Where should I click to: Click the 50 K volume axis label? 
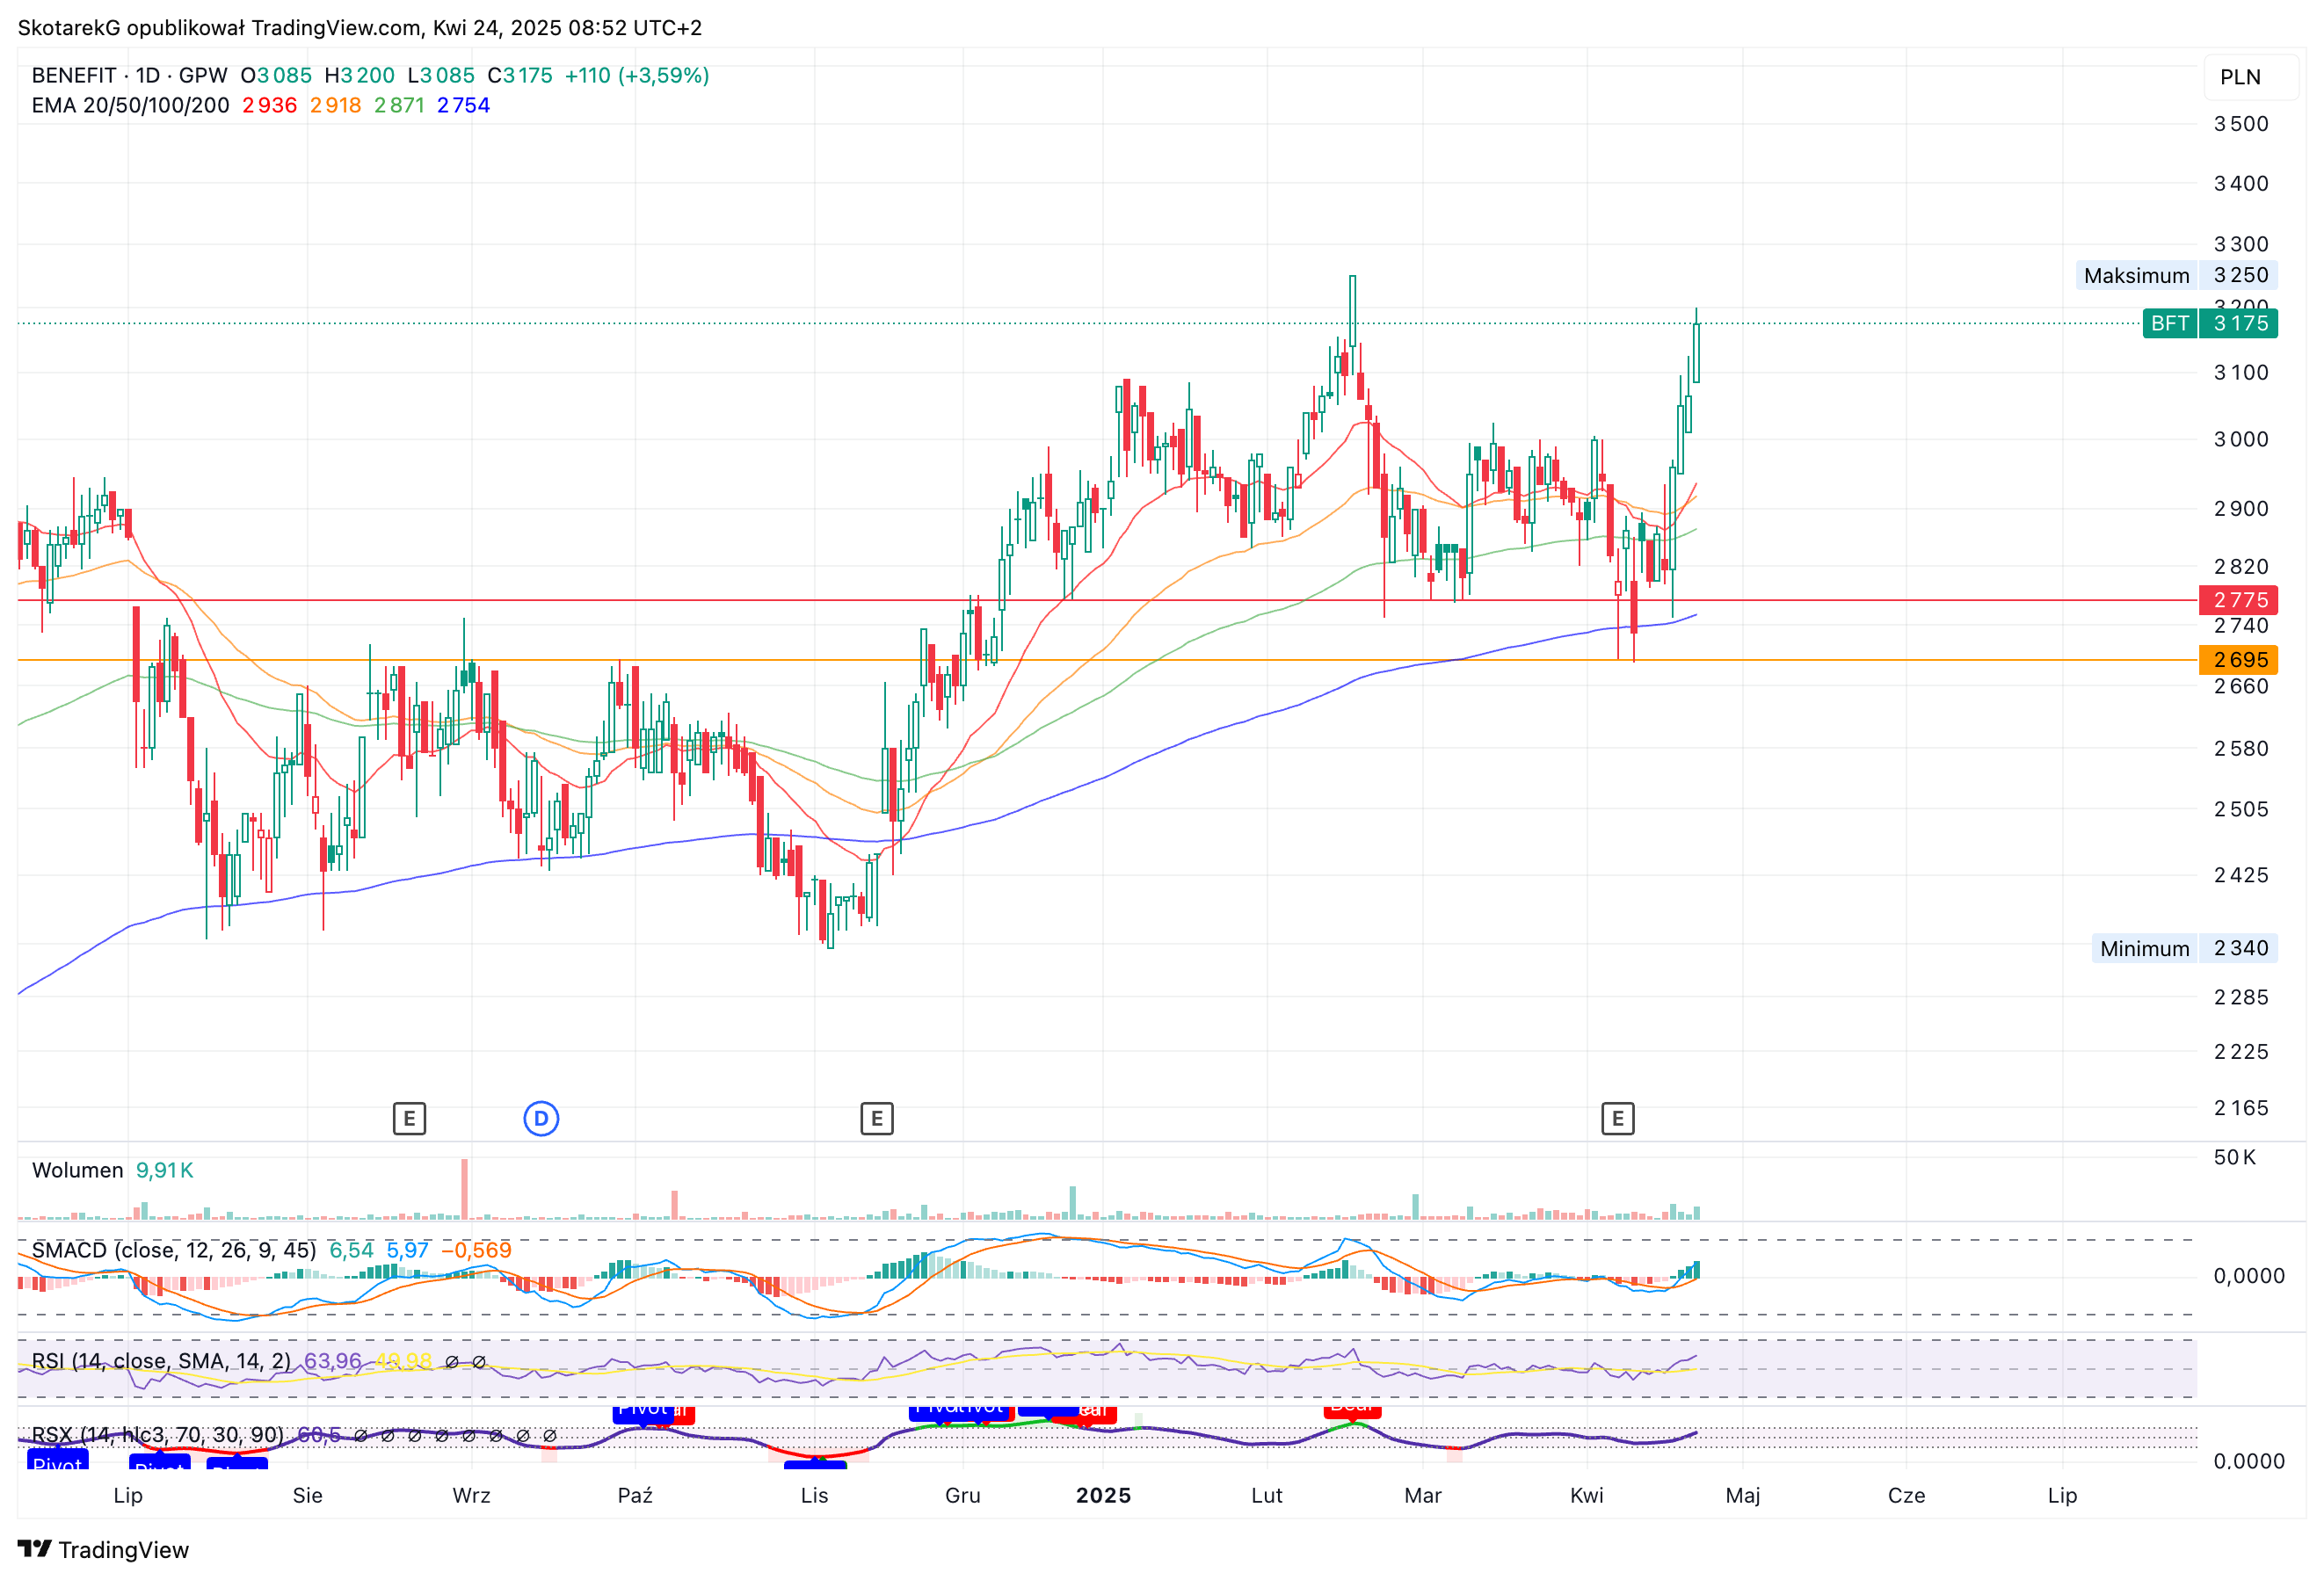point(2235,1157)
